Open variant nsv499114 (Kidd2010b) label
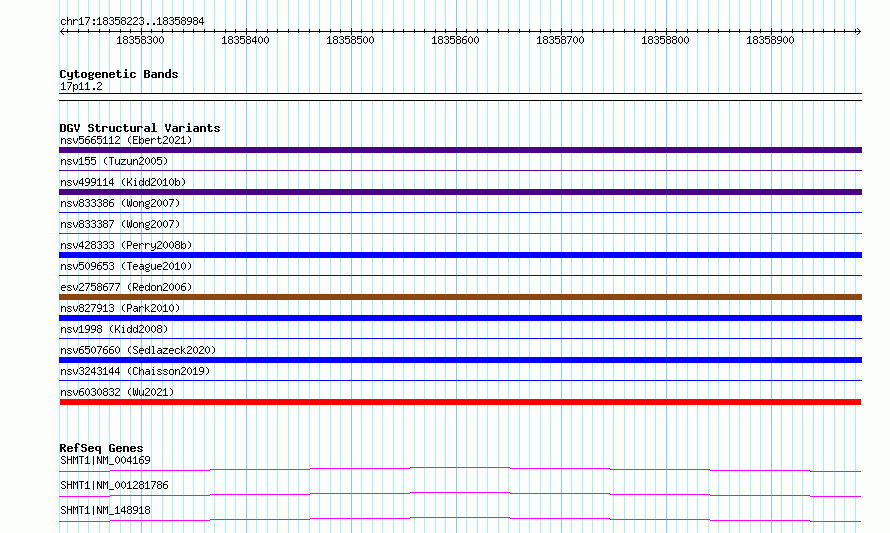The image size is (890, 533). pos(123,182)
